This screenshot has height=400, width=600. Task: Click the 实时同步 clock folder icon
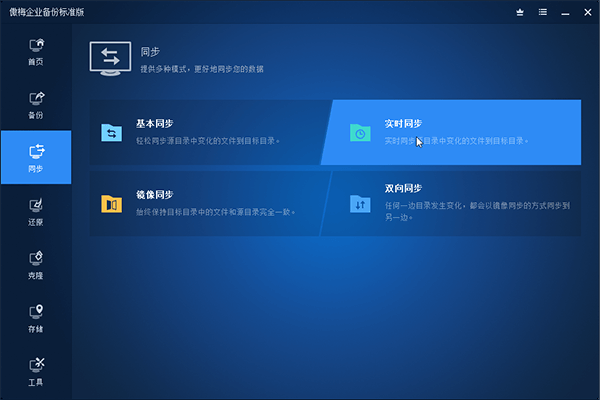pyautogui.click(x=360, y=132)
